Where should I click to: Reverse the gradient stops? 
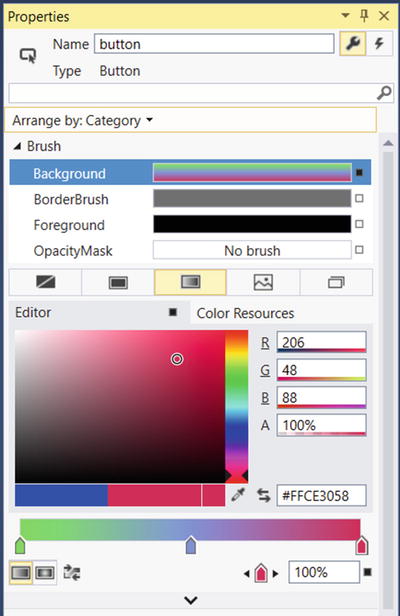(72, 572)
